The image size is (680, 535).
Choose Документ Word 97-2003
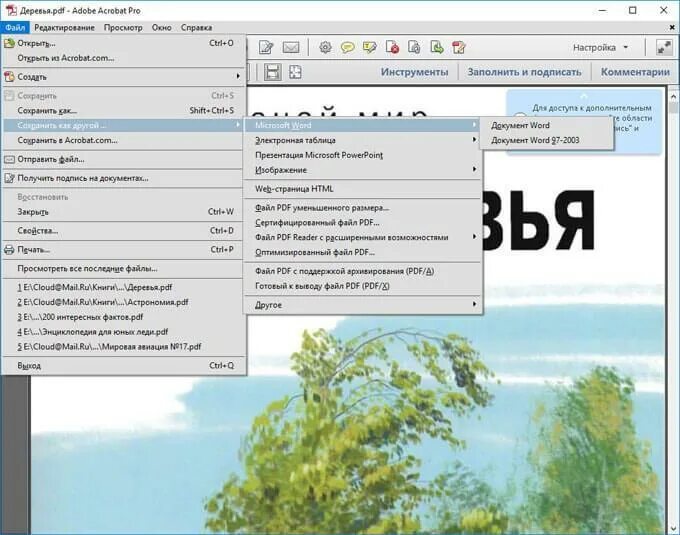point(546,140)
